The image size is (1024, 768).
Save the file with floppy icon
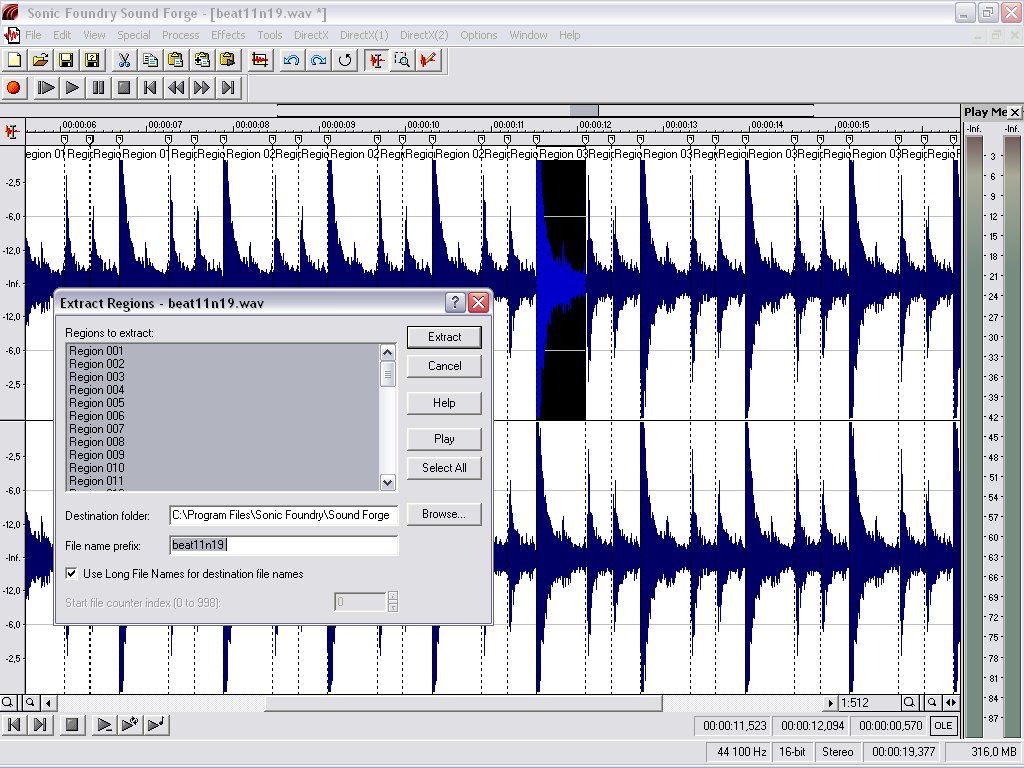click(66, 60)
